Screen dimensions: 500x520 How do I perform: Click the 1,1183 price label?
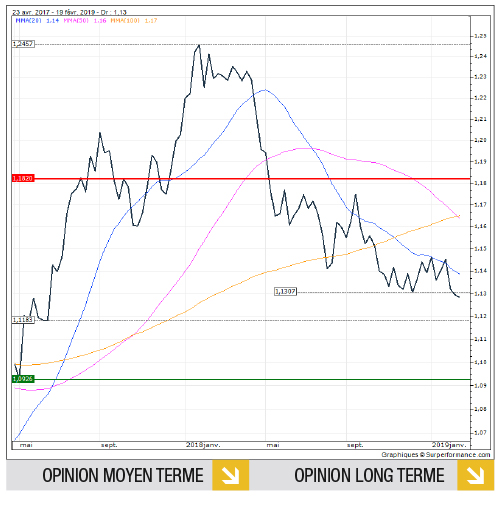pyautogui.click(x=23, y=320)
